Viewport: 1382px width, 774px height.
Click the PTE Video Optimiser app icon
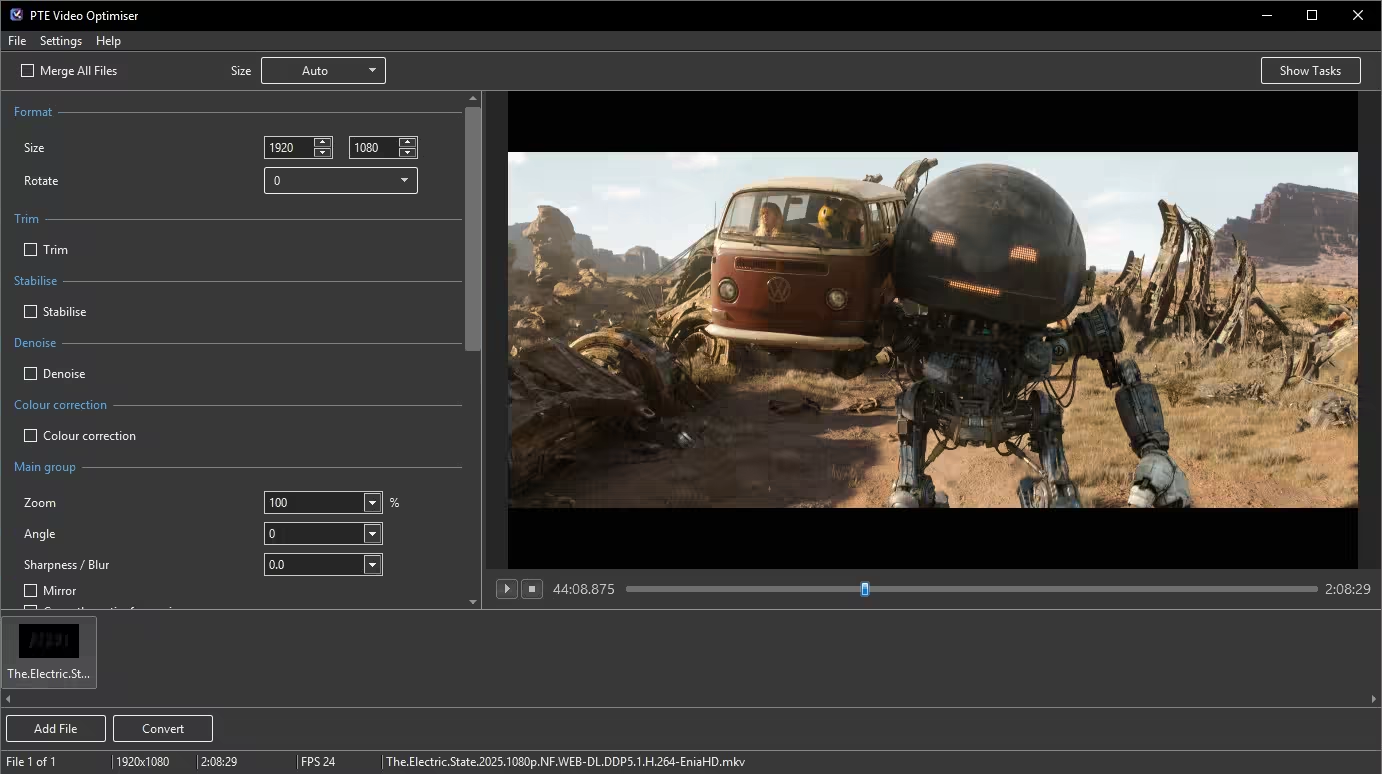[x=15, y=15]
